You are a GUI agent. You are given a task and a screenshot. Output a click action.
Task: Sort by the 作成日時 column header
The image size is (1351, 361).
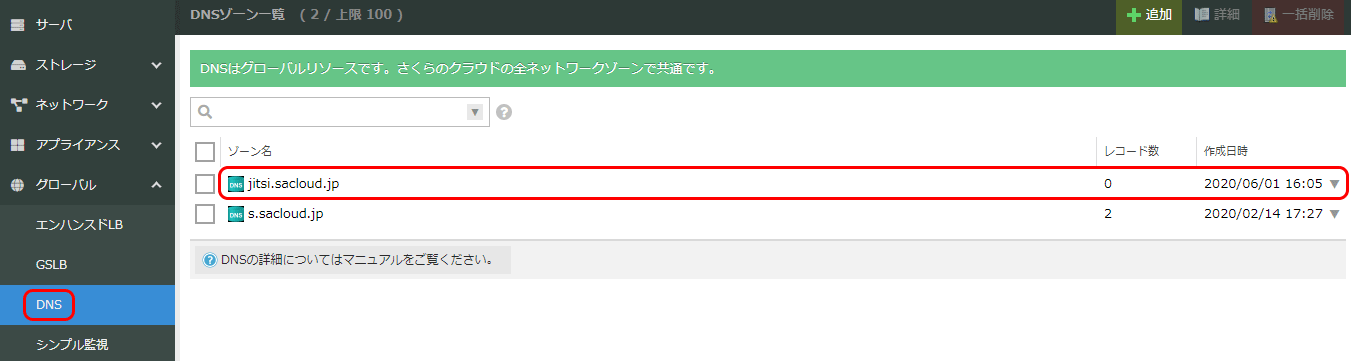coord(1226,151)
